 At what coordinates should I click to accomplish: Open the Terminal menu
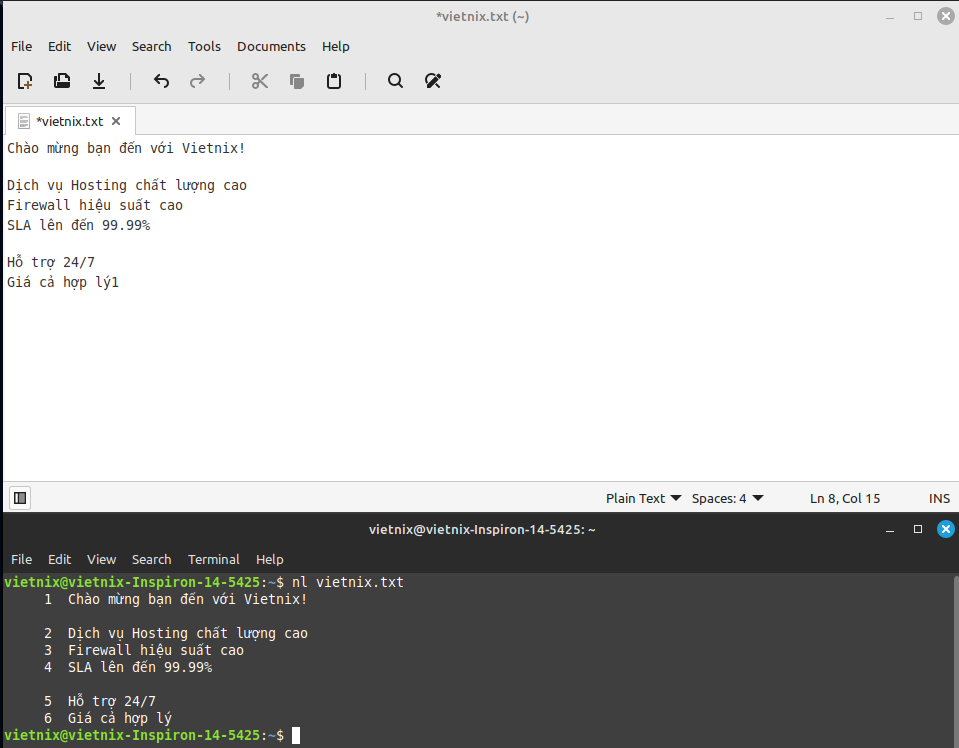(x=213, y=560)
